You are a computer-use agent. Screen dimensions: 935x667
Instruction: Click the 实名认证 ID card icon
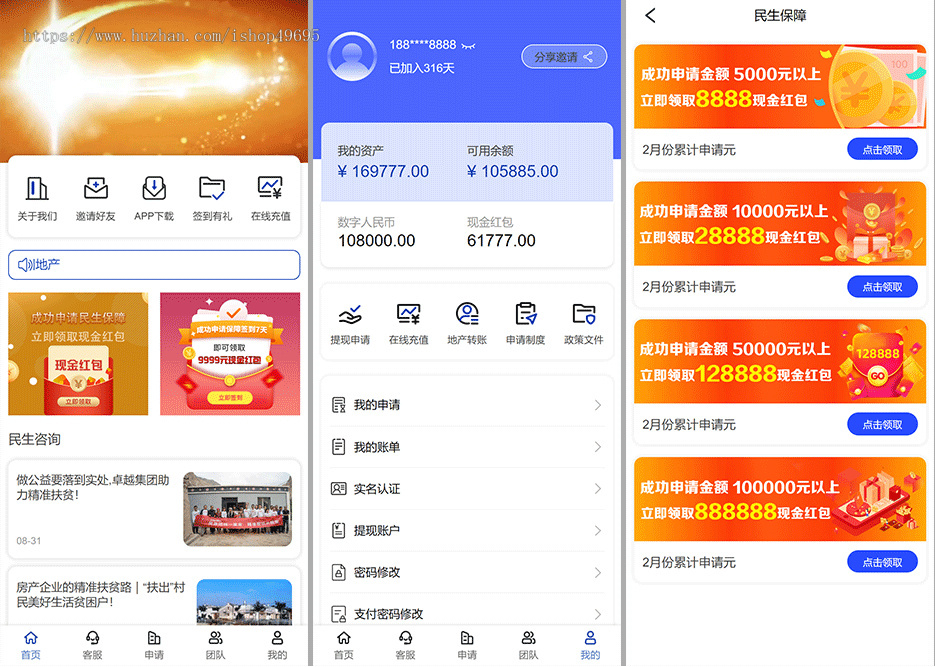point(338,489)
